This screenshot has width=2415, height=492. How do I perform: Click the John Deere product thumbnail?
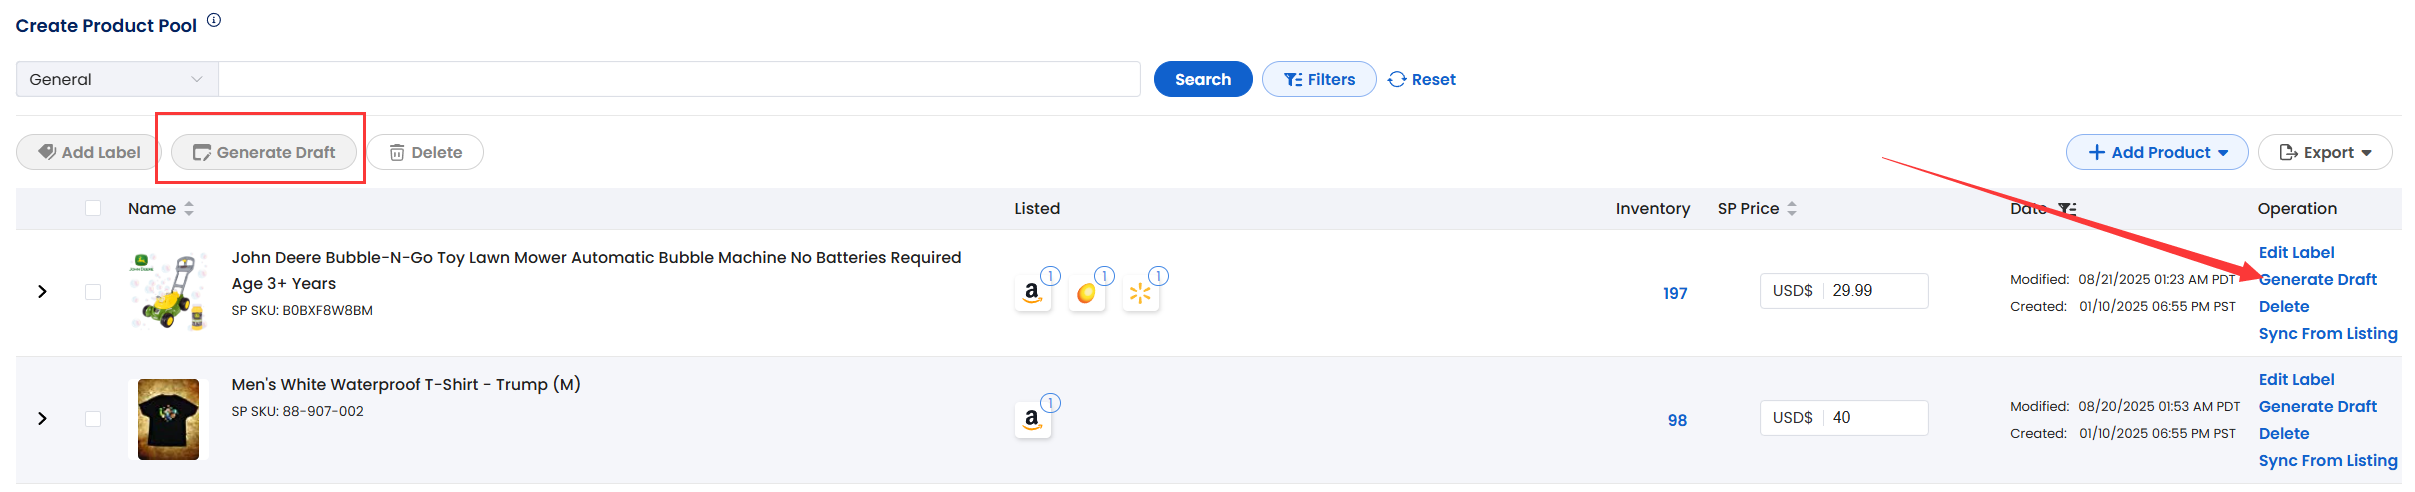coord(168,292)
